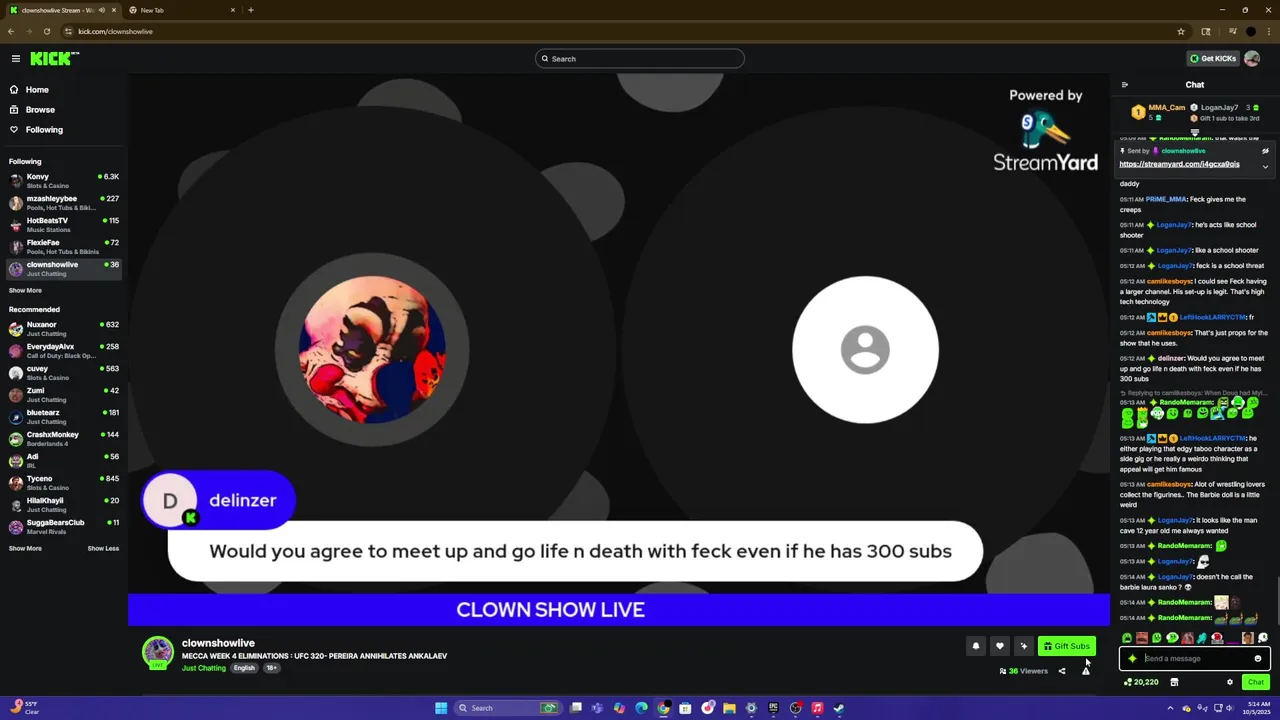Open Epic Games Launcher from taskbar
This screenshot has height=720, width=1280.
pos(773,708)
